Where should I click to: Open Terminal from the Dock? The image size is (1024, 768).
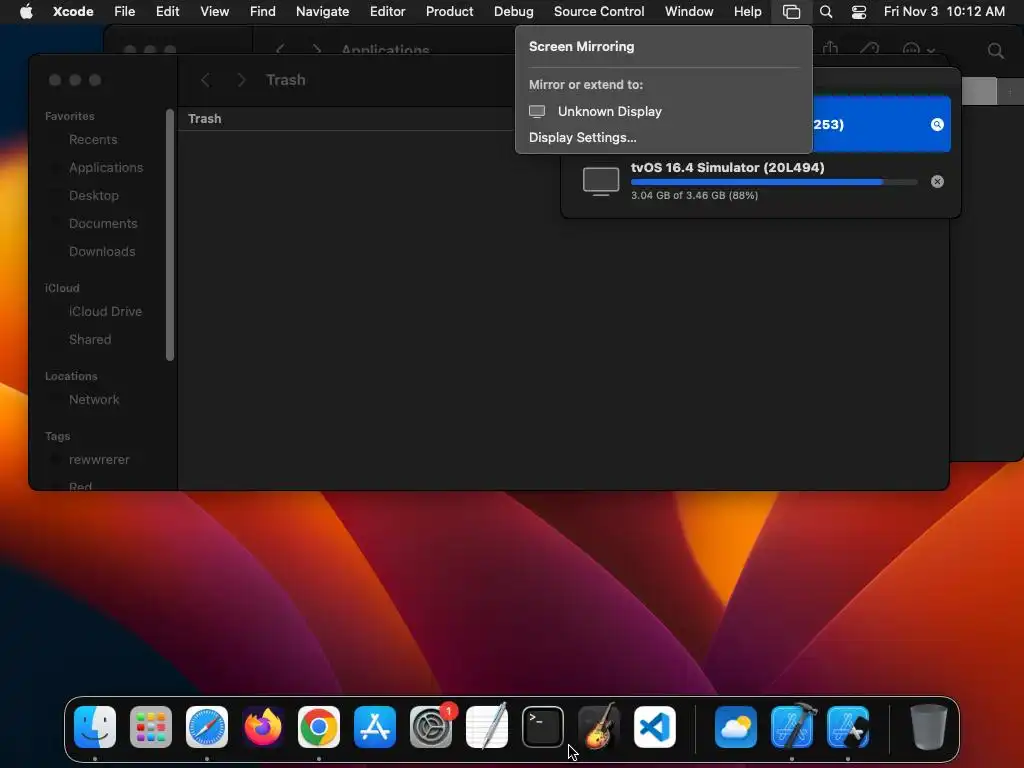tap(543, 727)
